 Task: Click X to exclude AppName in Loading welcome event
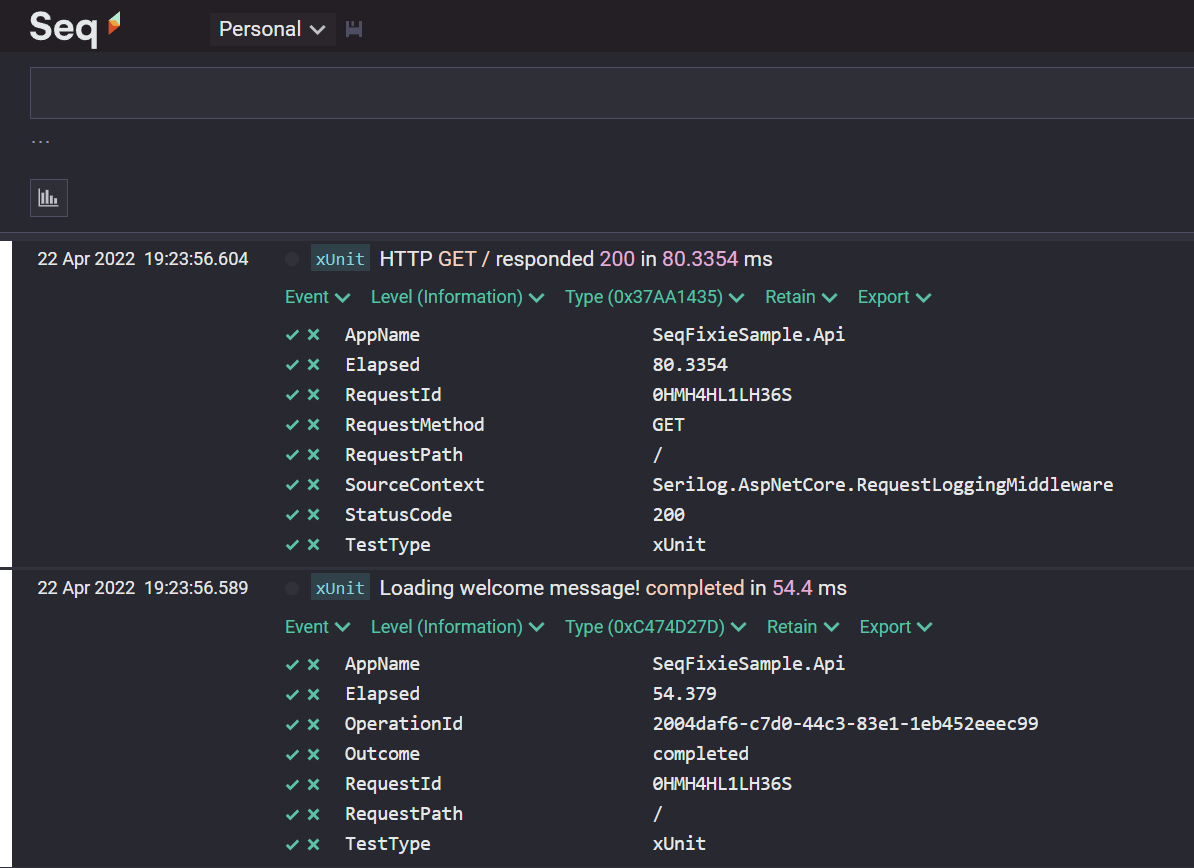pyautogui.click(x=313, y=664)
